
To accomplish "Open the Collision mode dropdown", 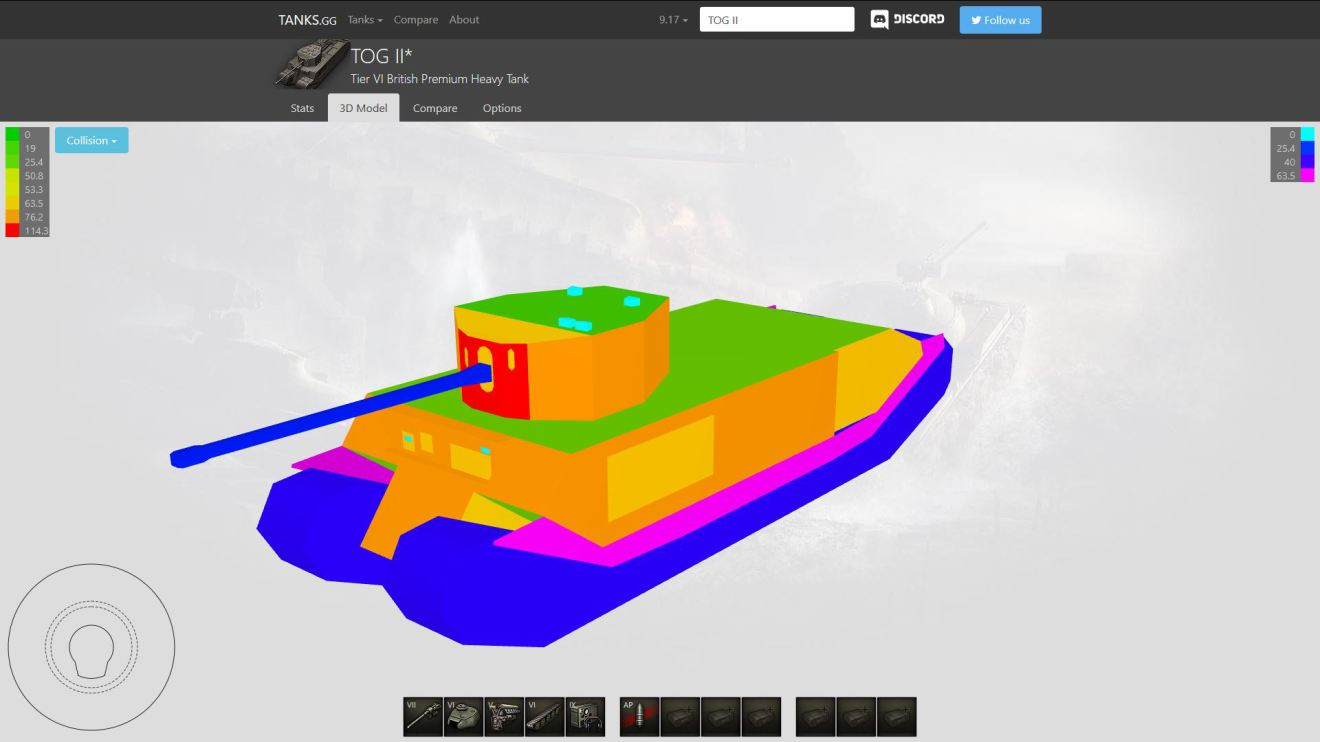I will (91, 141).
